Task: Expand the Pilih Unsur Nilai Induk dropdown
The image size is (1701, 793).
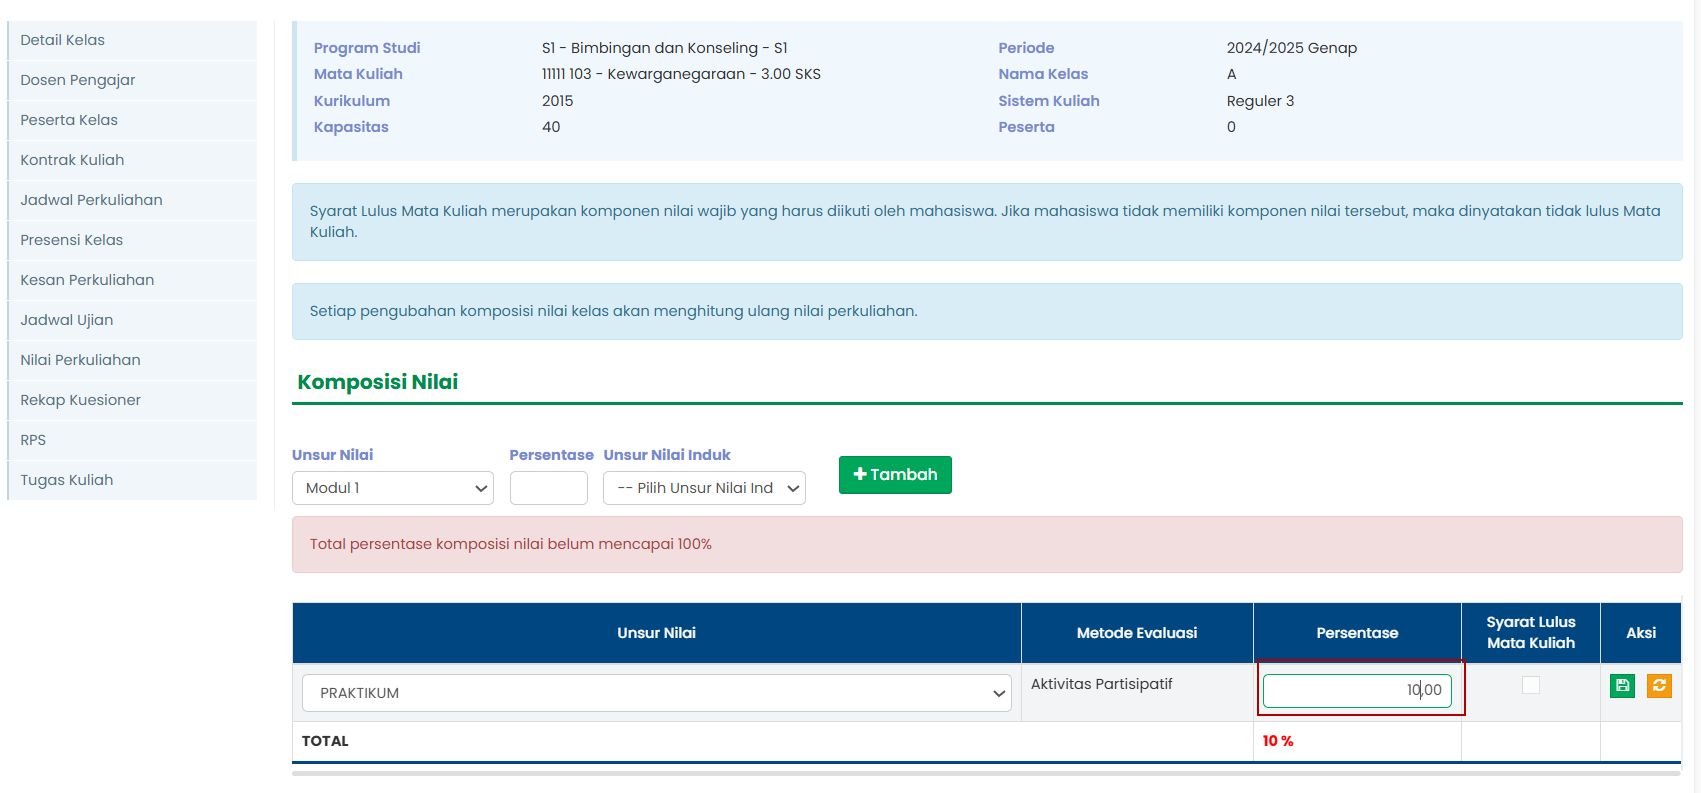Action: point(704,488)
